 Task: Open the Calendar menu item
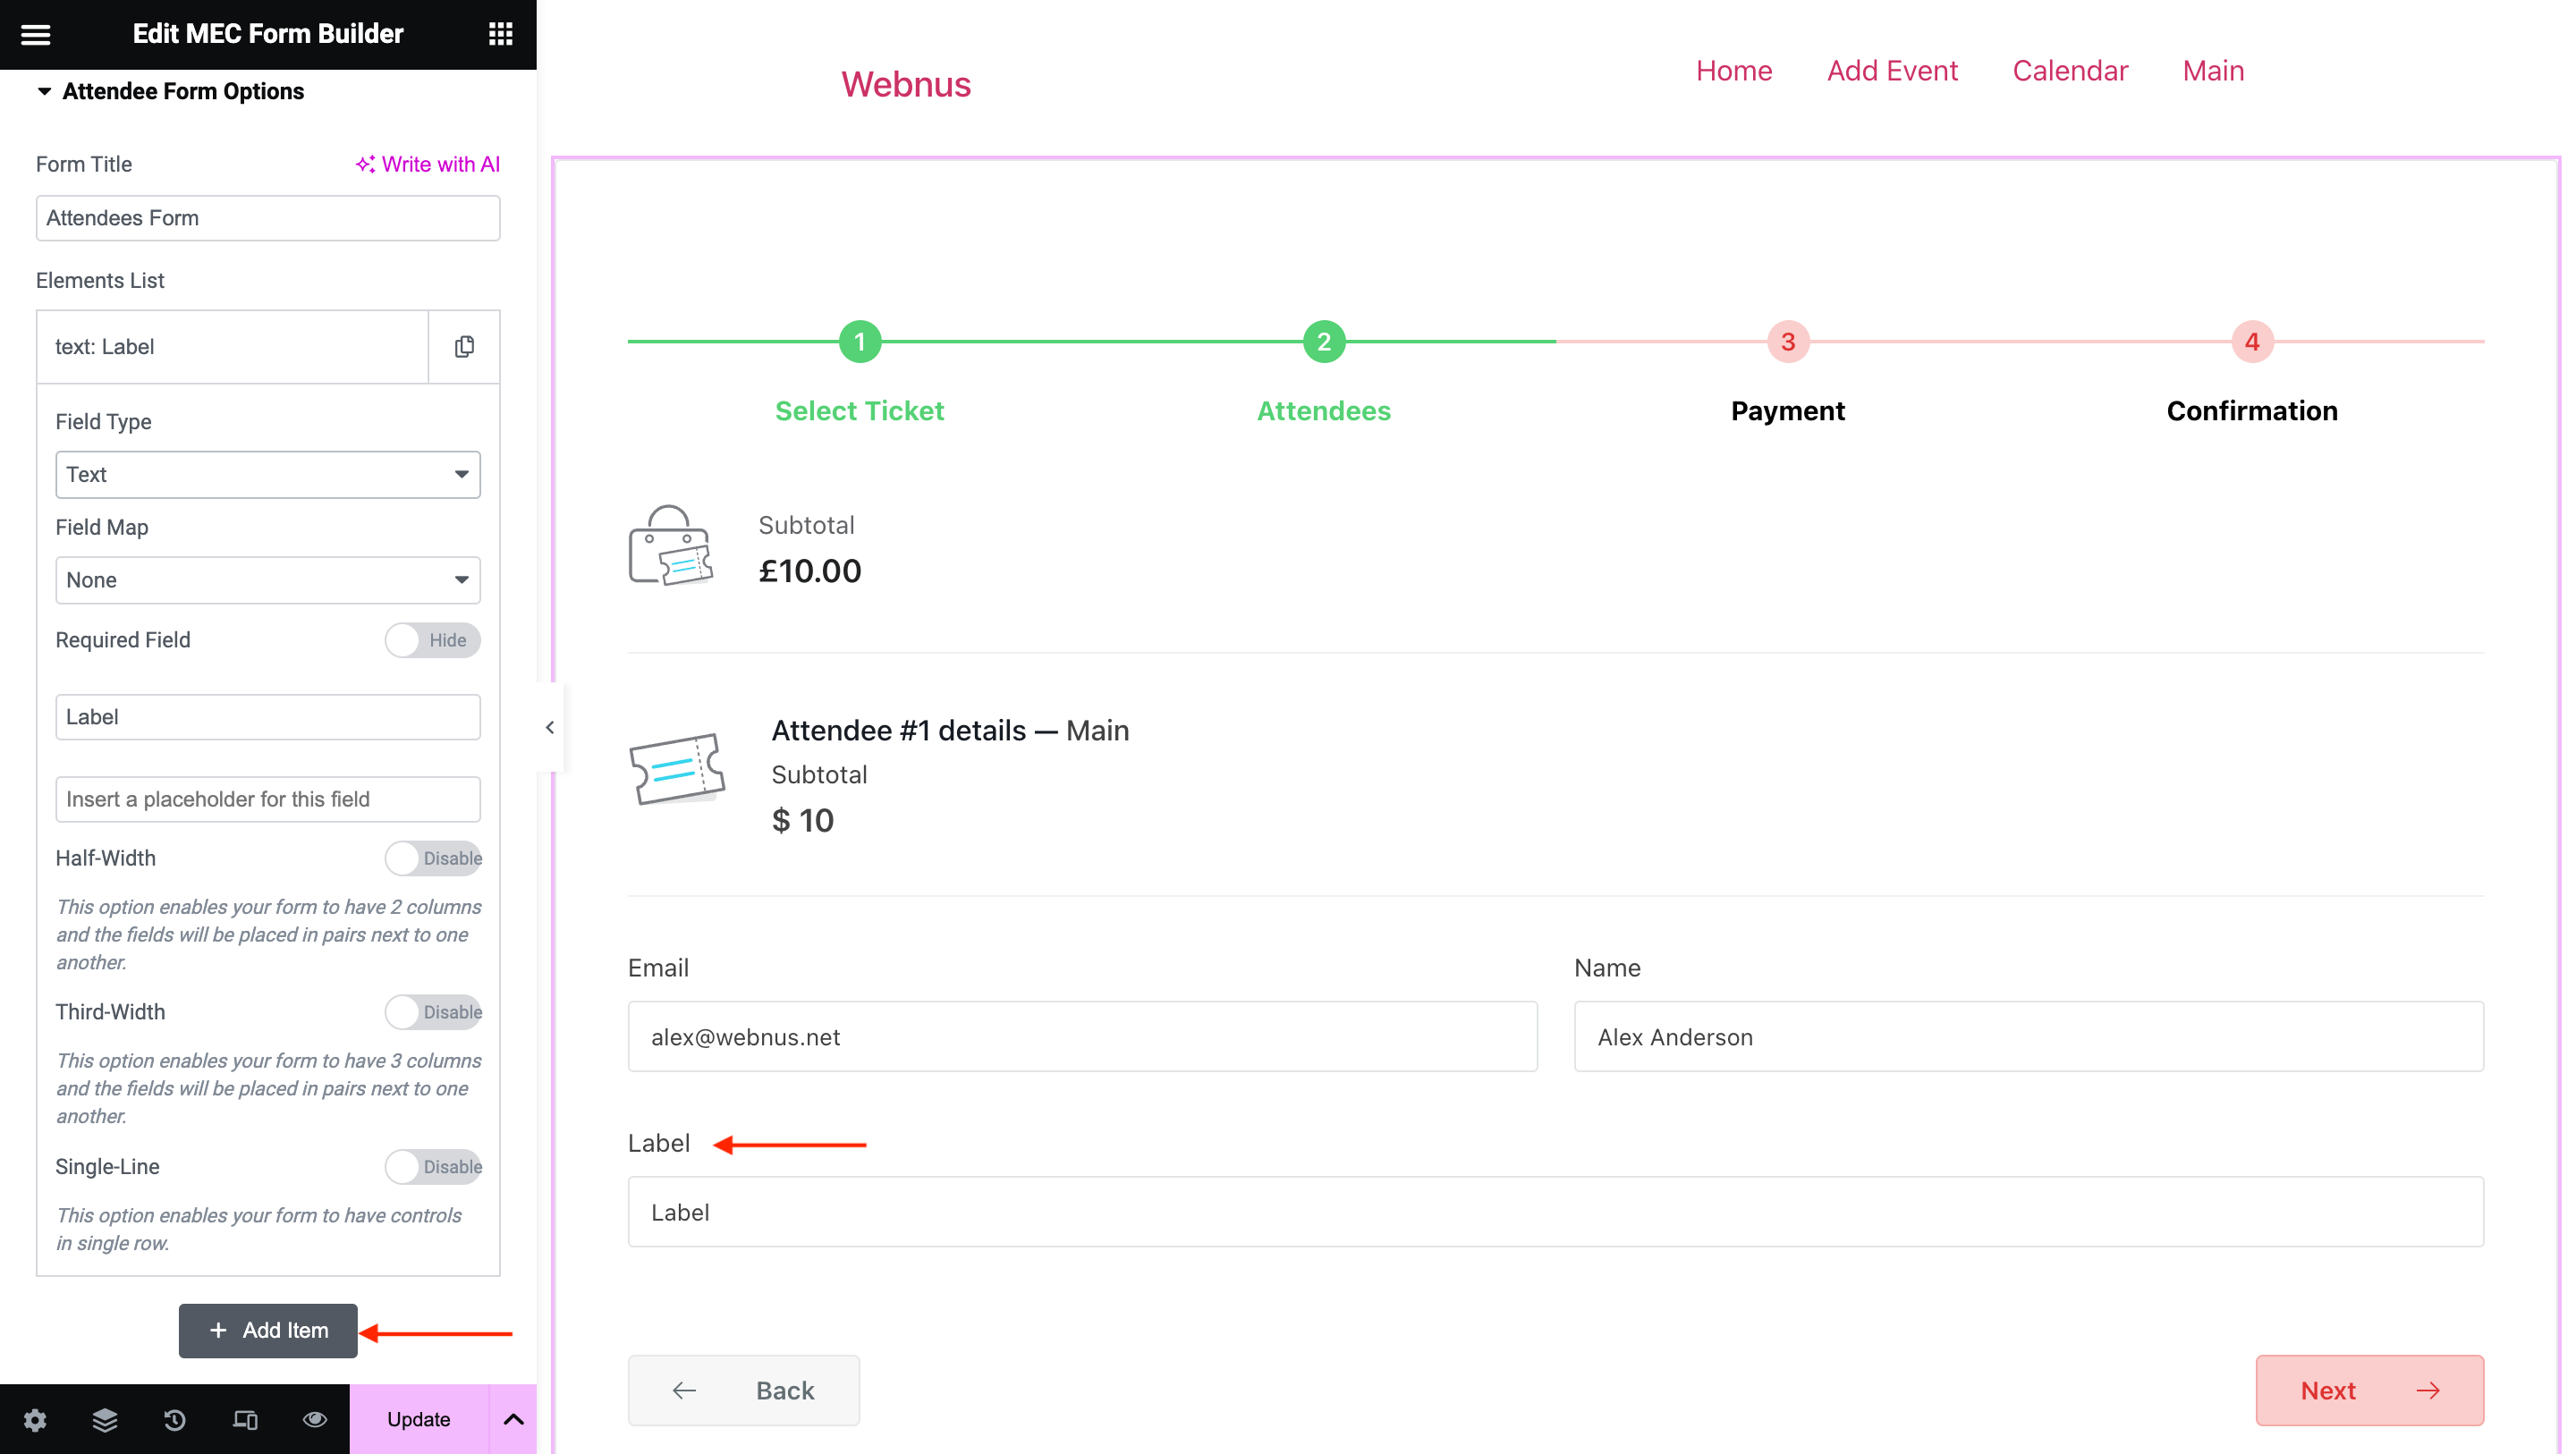coord(2069,71)
